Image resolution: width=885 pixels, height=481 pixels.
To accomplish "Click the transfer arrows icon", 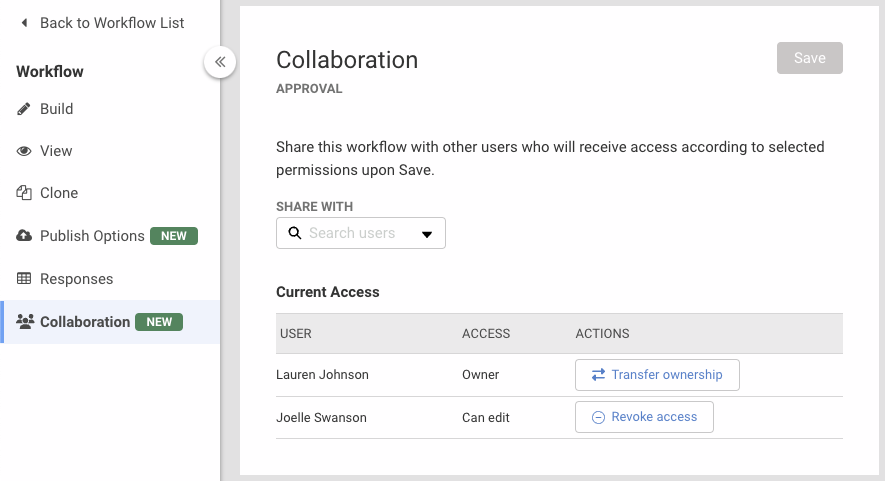I will click(598, 375).
